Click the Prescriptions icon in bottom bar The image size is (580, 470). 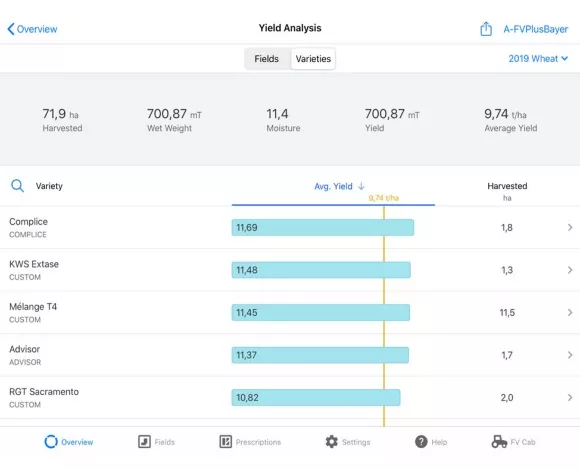pyautogui.click(x=226, y=442)
